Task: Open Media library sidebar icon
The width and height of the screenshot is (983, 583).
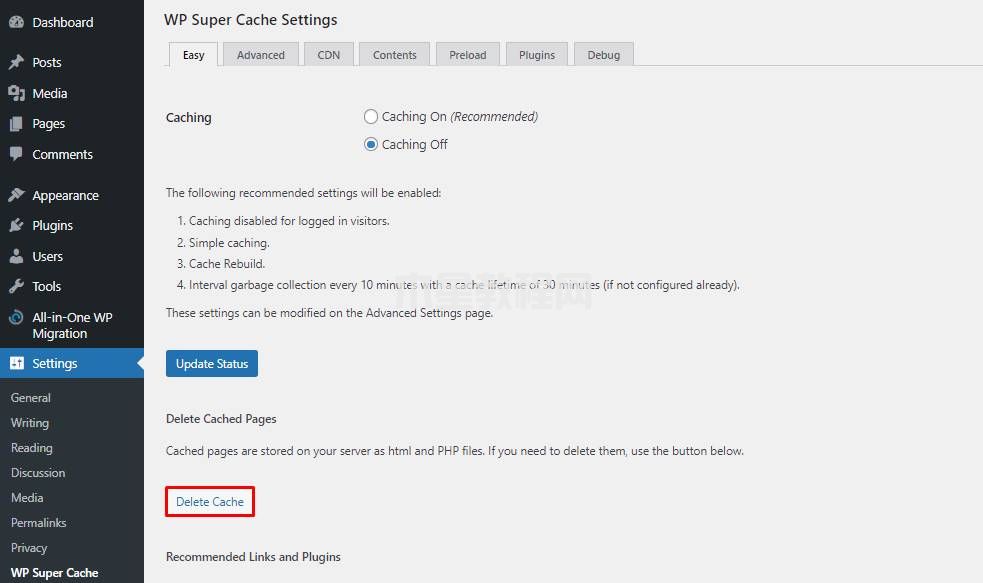Action: coord(16,93)
